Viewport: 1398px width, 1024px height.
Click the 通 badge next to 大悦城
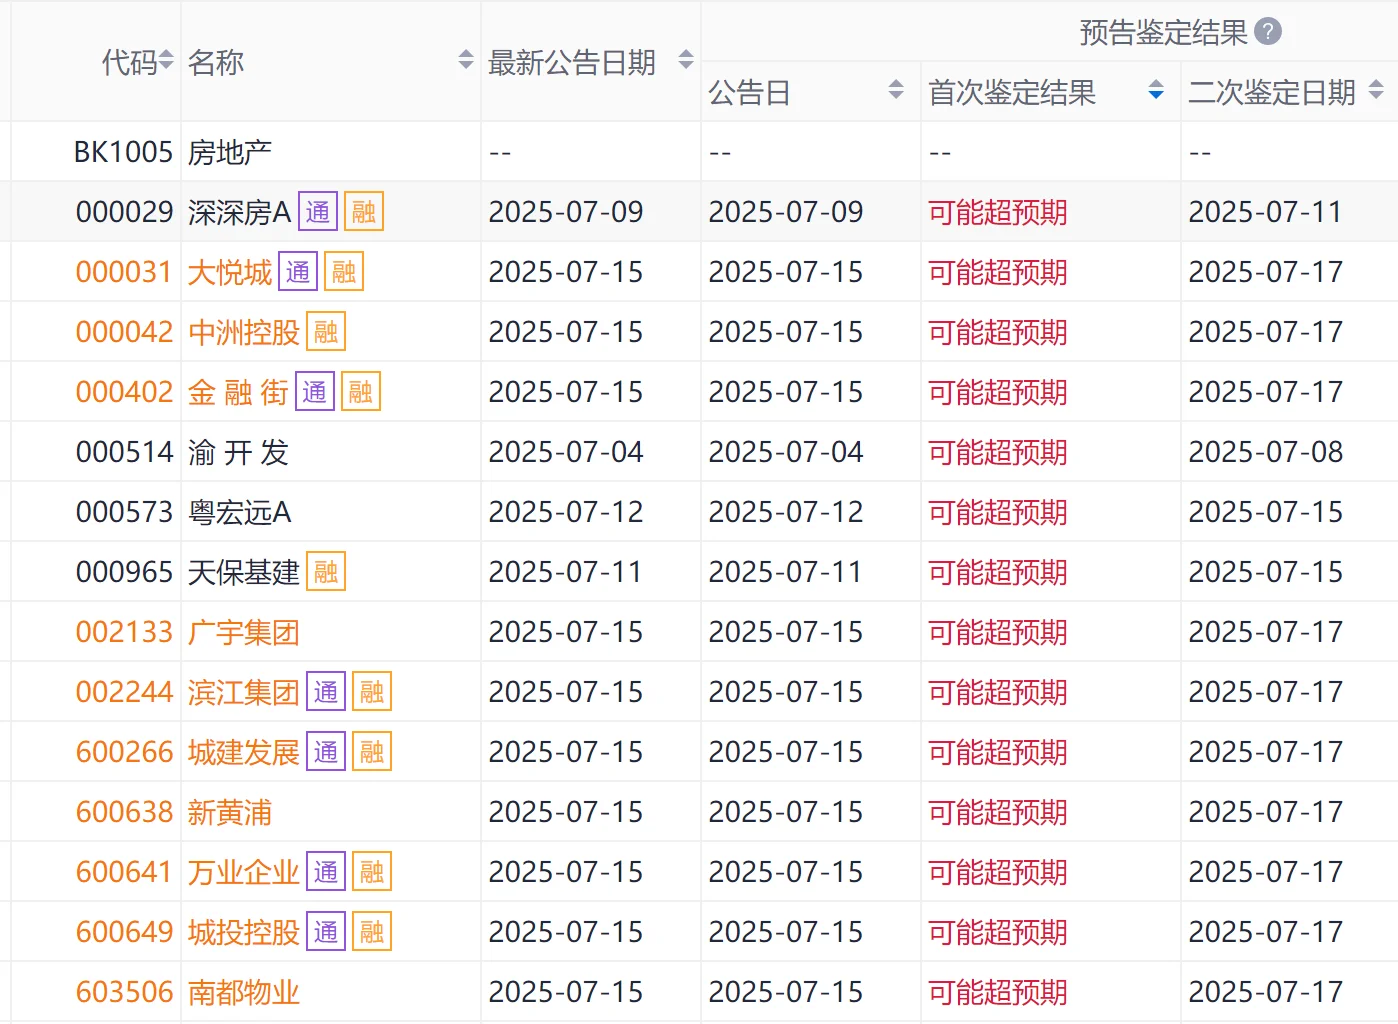[298, 272]
